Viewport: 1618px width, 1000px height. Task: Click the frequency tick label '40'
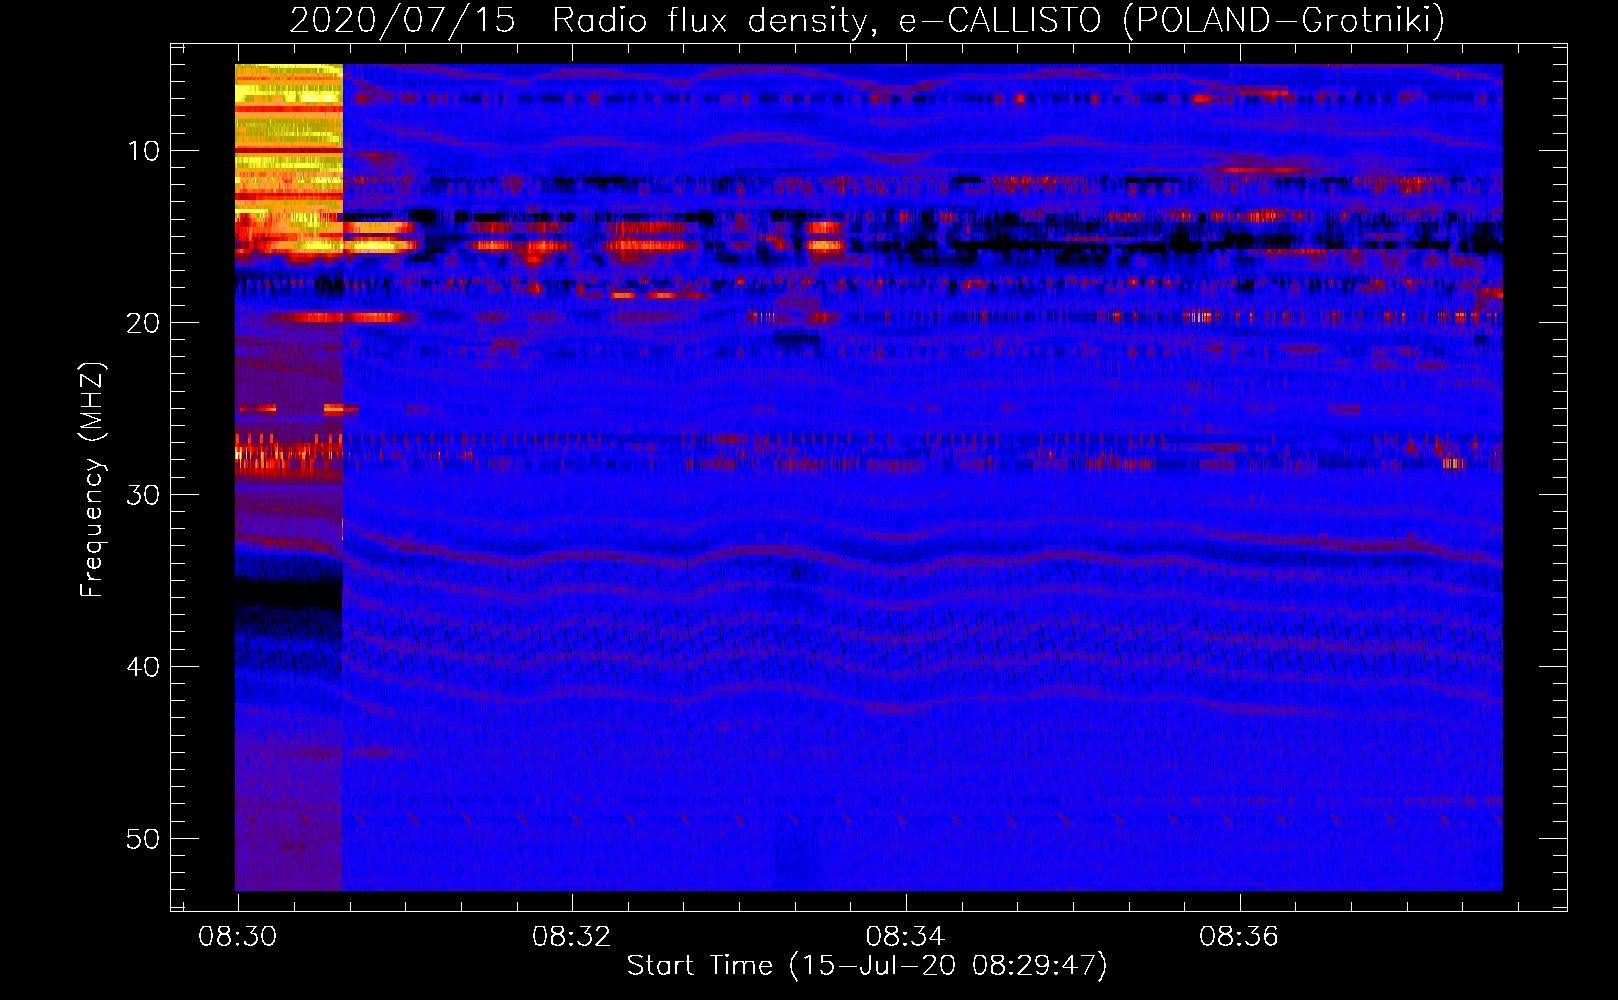143,667
